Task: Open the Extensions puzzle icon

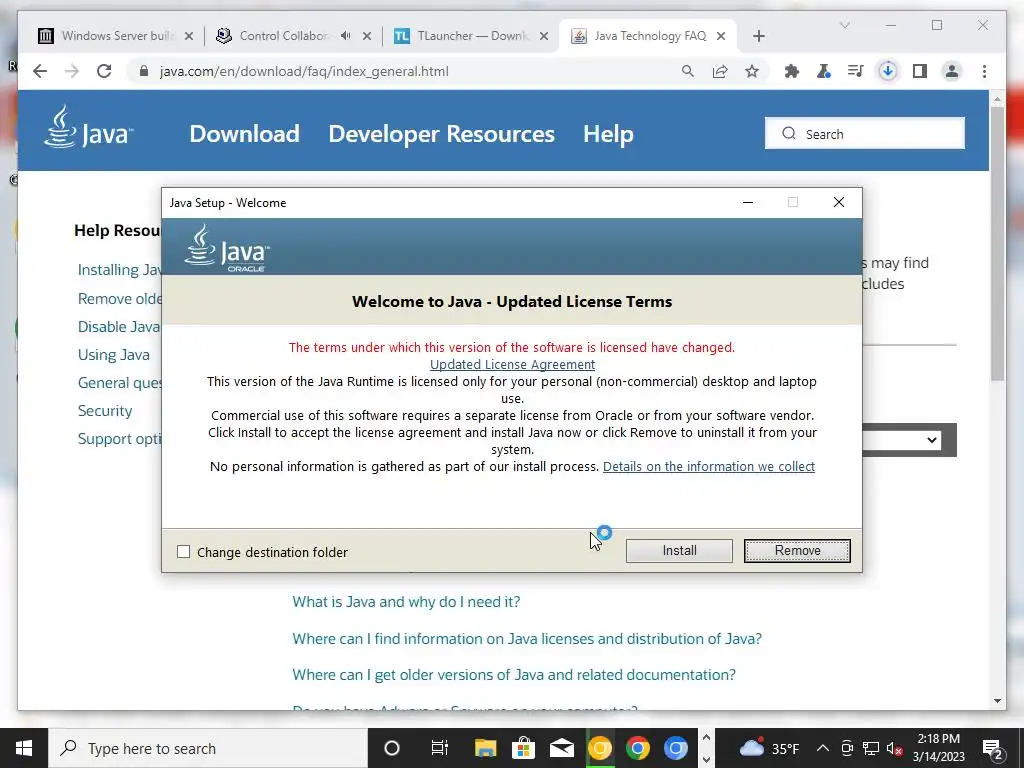Action: [x=792, y=71]
